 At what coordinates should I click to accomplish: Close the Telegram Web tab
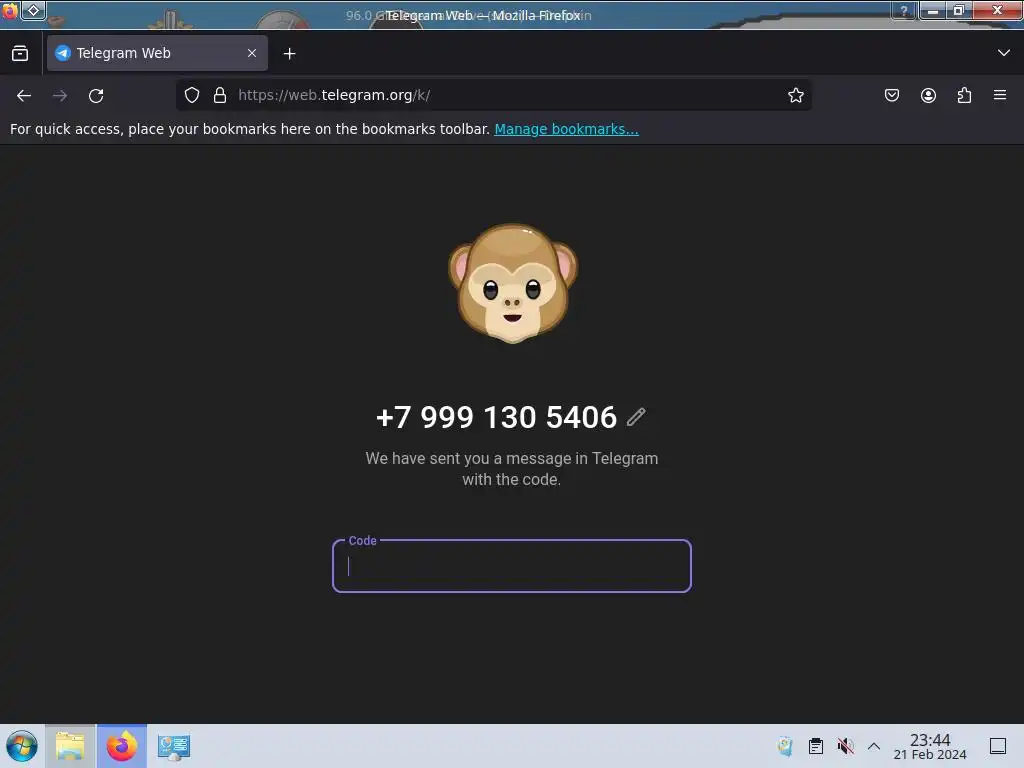[x=252, y=53]
